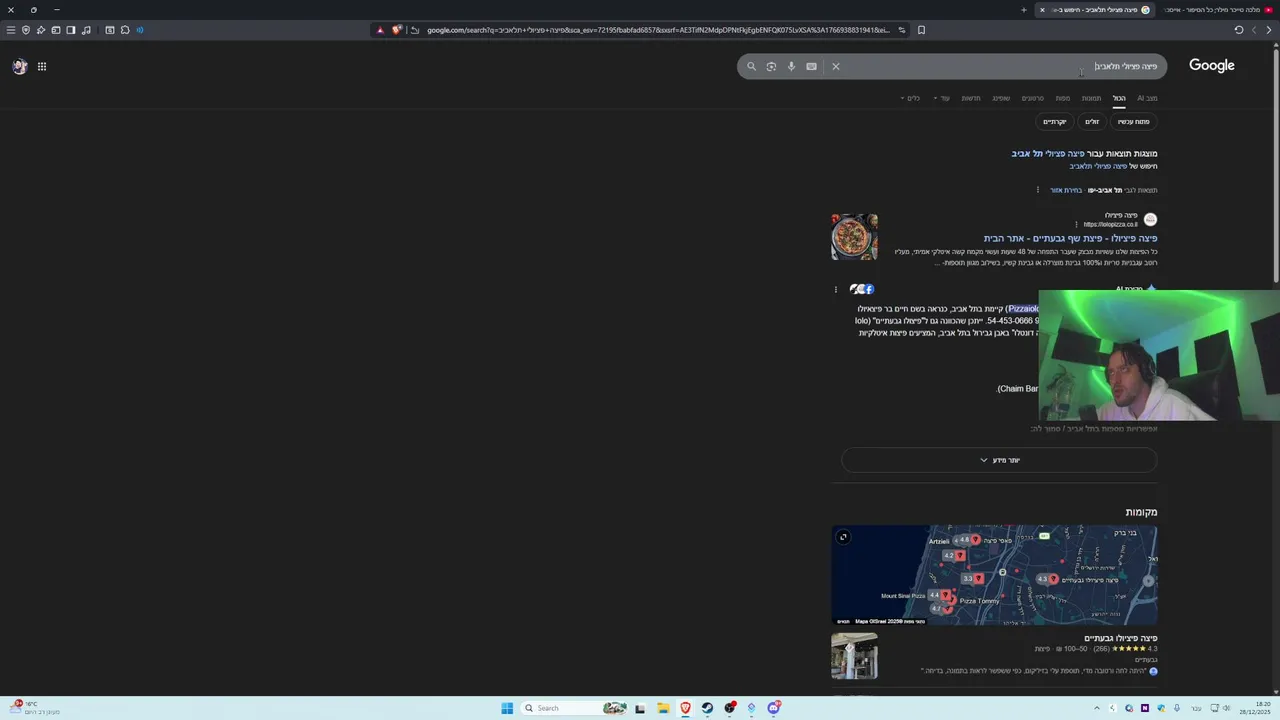Screen dimensions: 1280x720
Task: Expand the more info button (יותר מידע)
Action: pyautogui.click(x=999, y=460)
